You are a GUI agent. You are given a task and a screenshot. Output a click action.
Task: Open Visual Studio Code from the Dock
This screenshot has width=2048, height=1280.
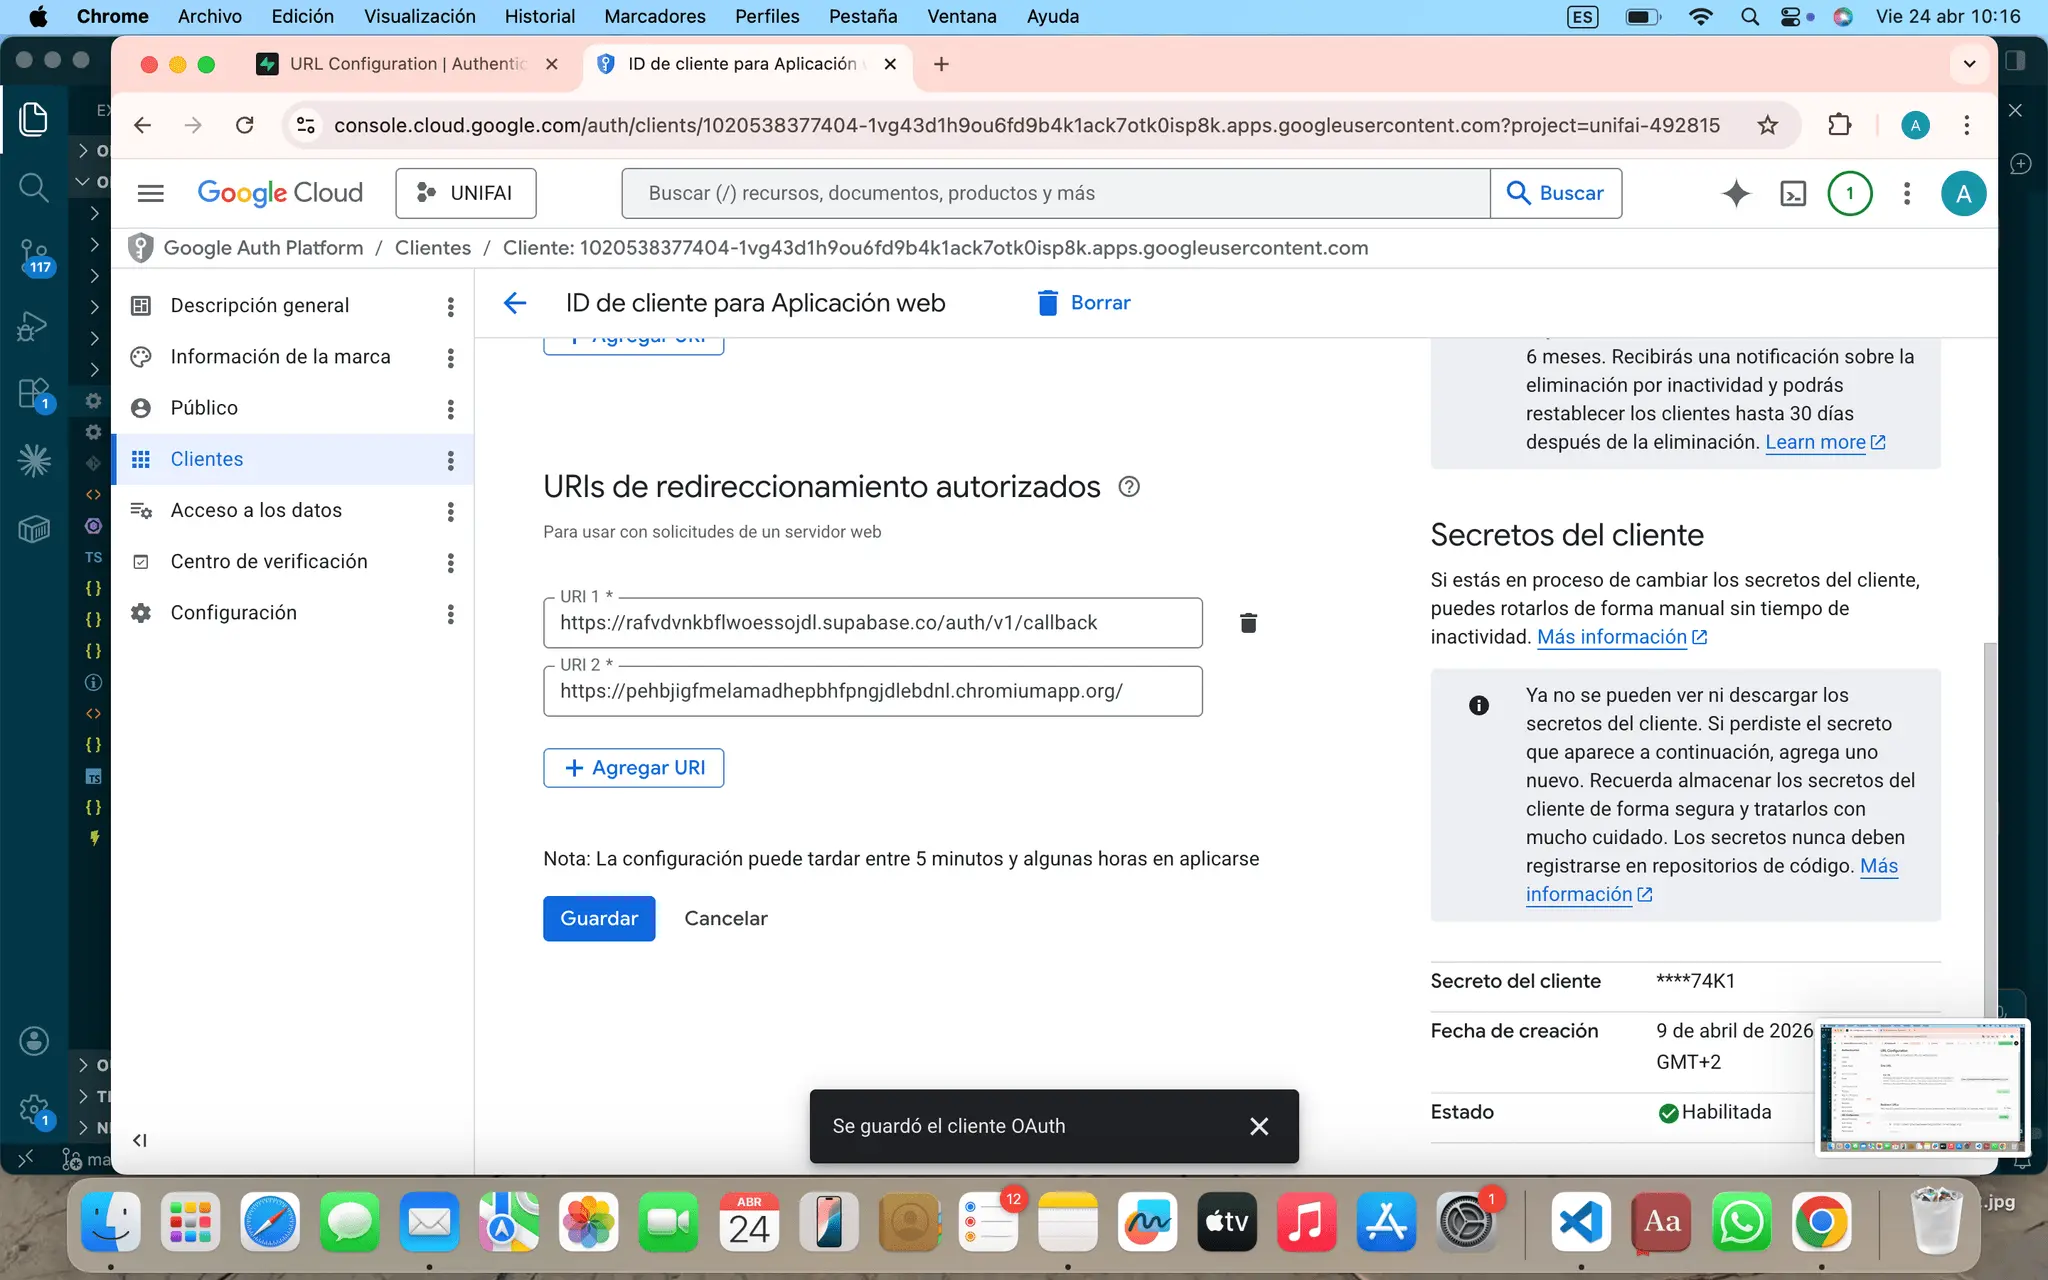pos(1581,1222)
